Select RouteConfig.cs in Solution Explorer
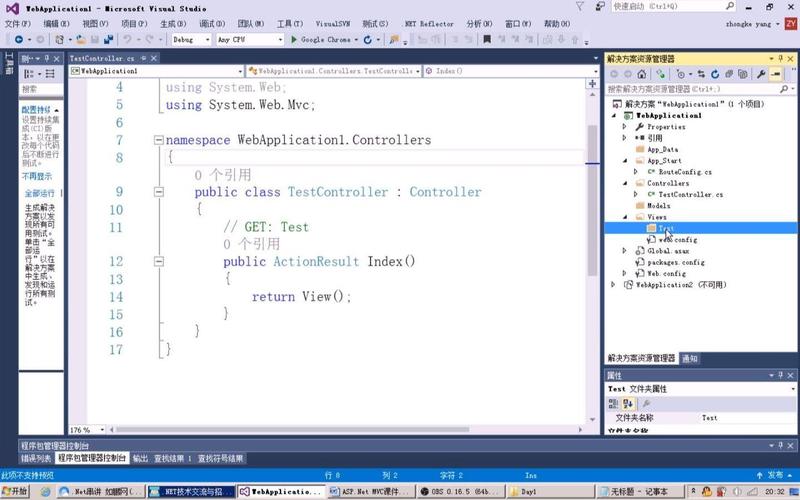The height and width of the screenshot is (500, 800). pos(685,172)
